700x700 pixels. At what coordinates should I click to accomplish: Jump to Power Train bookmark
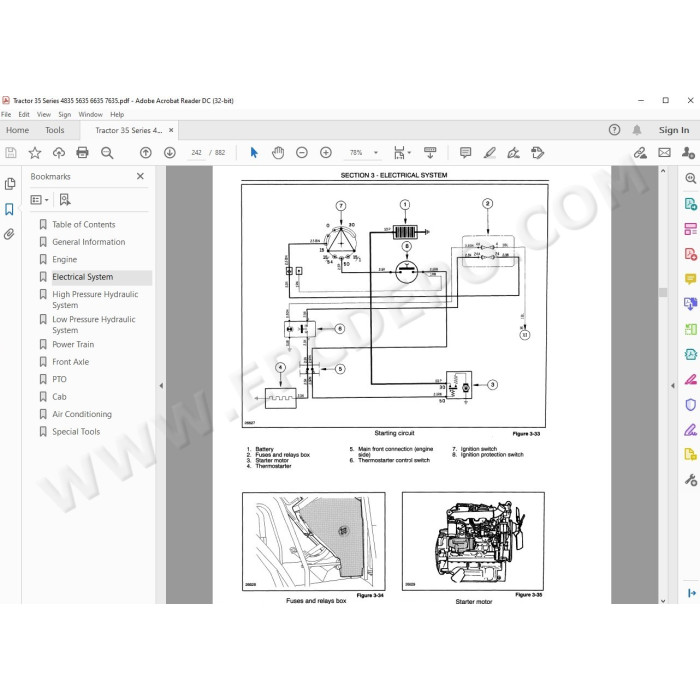(73, 345)
